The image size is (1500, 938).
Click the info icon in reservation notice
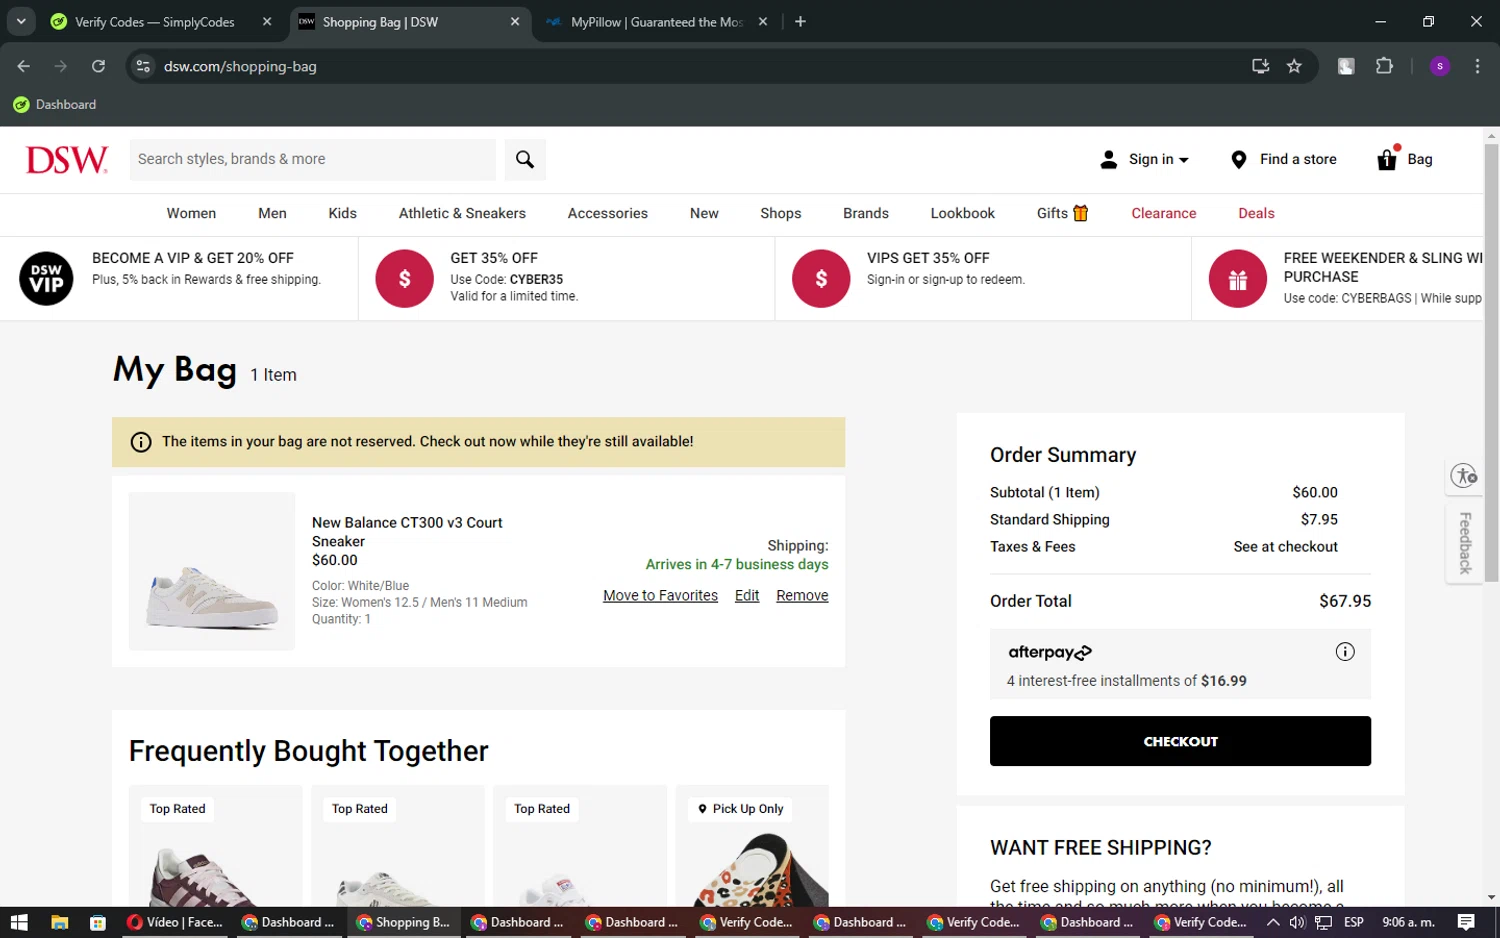point(141,442)
